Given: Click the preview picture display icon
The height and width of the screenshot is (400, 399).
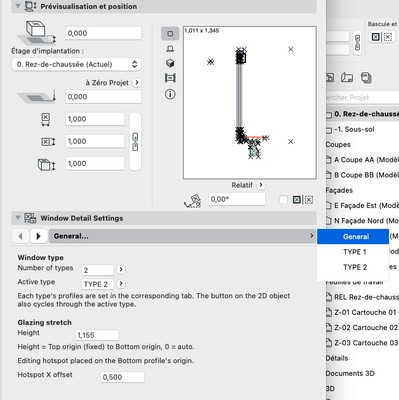Looking at the screenshot, I should (170, 78).
